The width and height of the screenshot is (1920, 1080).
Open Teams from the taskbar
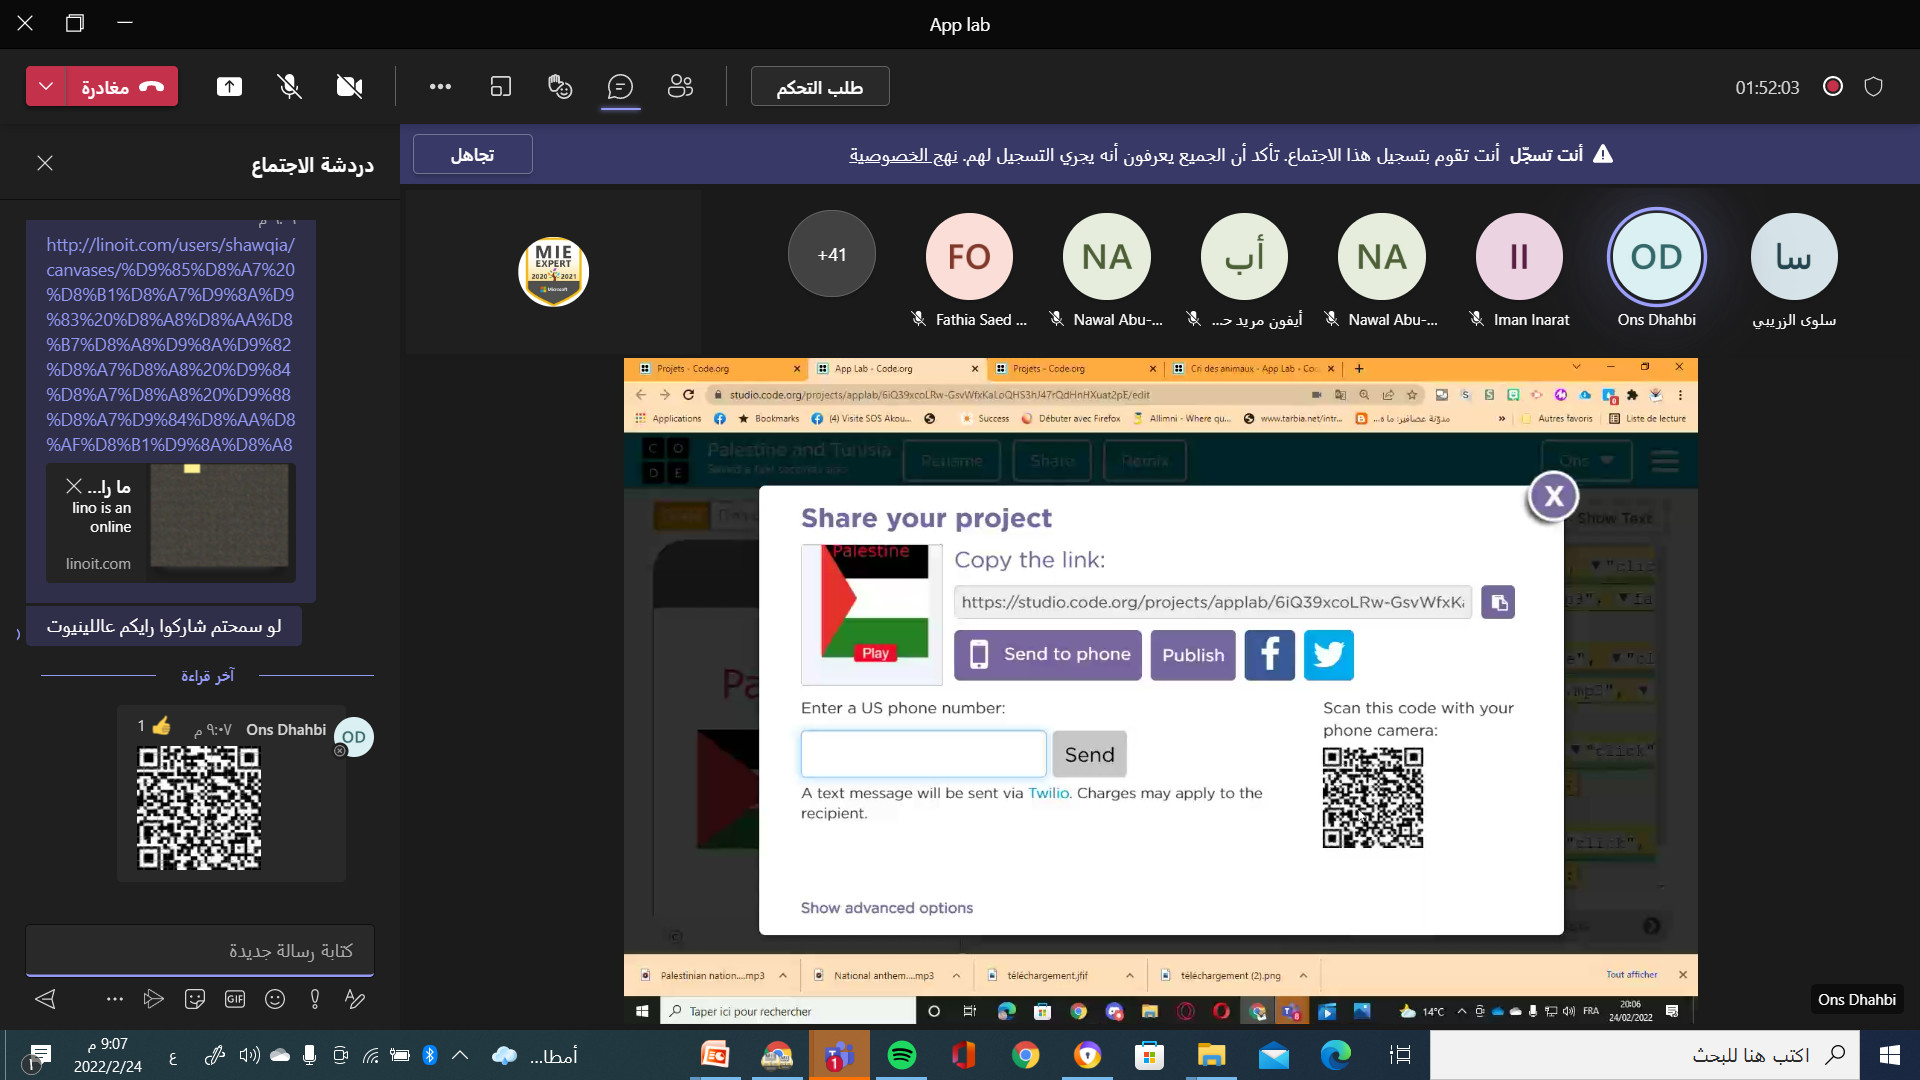pyautogui.click(x=839, y=1055)
